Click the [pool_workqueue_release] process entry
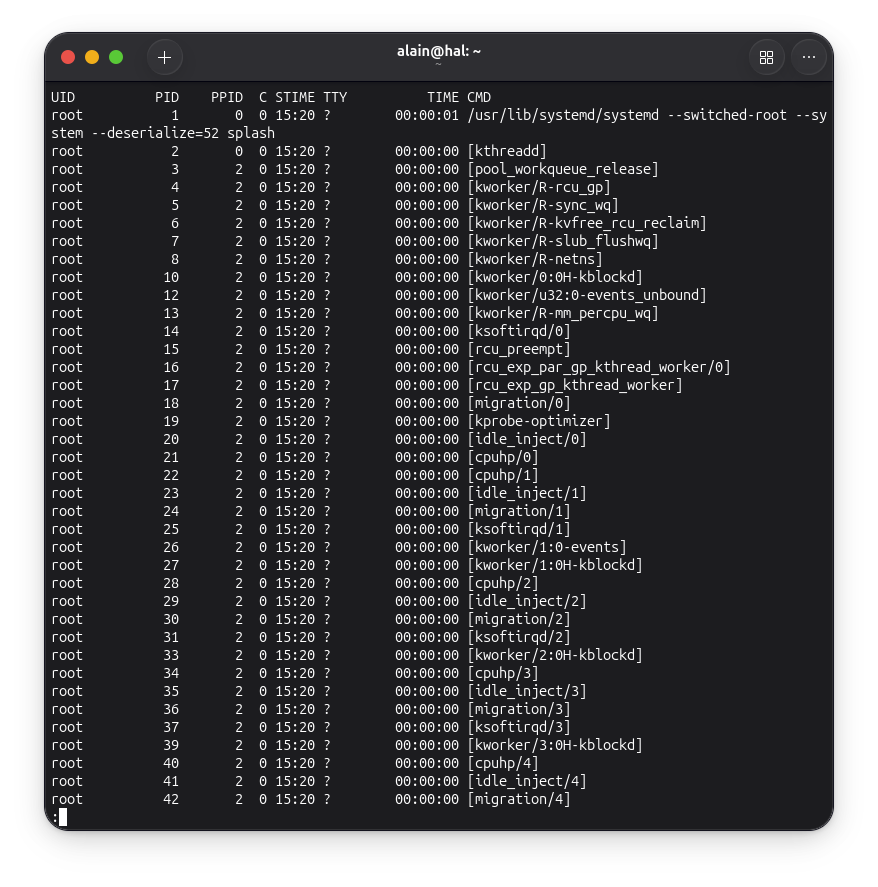This screenshot has height=887, width=878. pyautogui.click(x=563, y=169)
